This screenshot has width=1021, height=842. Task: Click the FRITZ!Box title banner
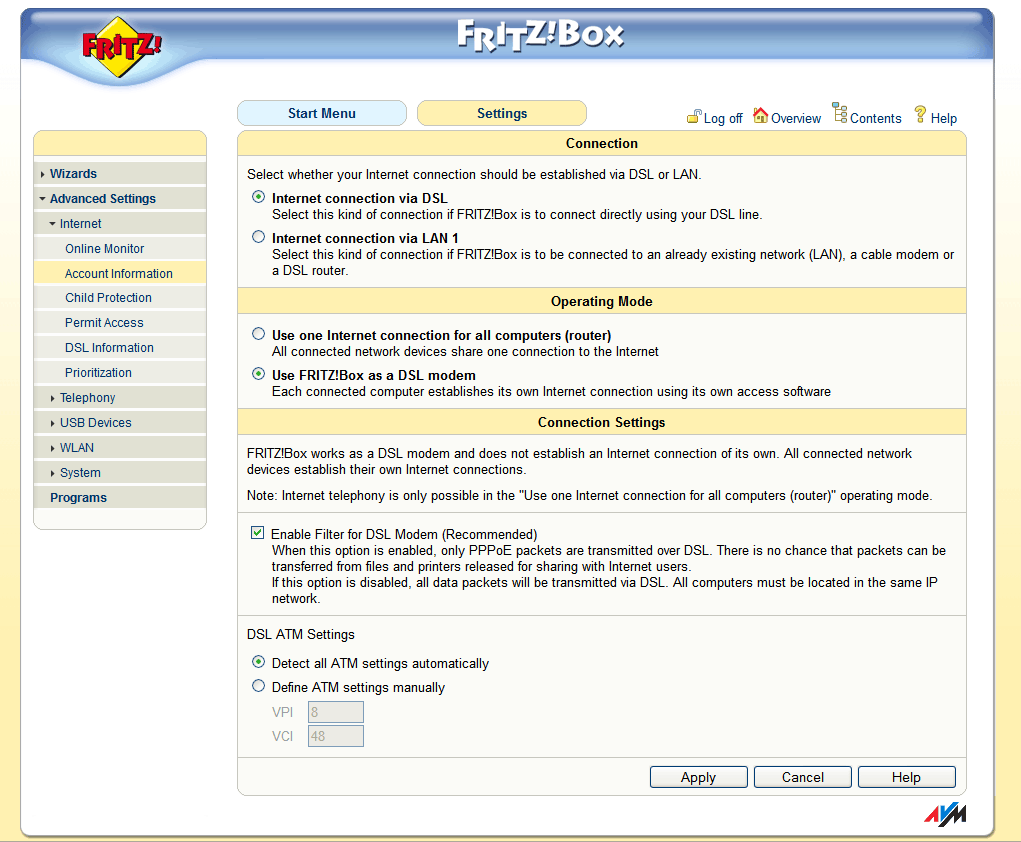(x=540, y=35)
